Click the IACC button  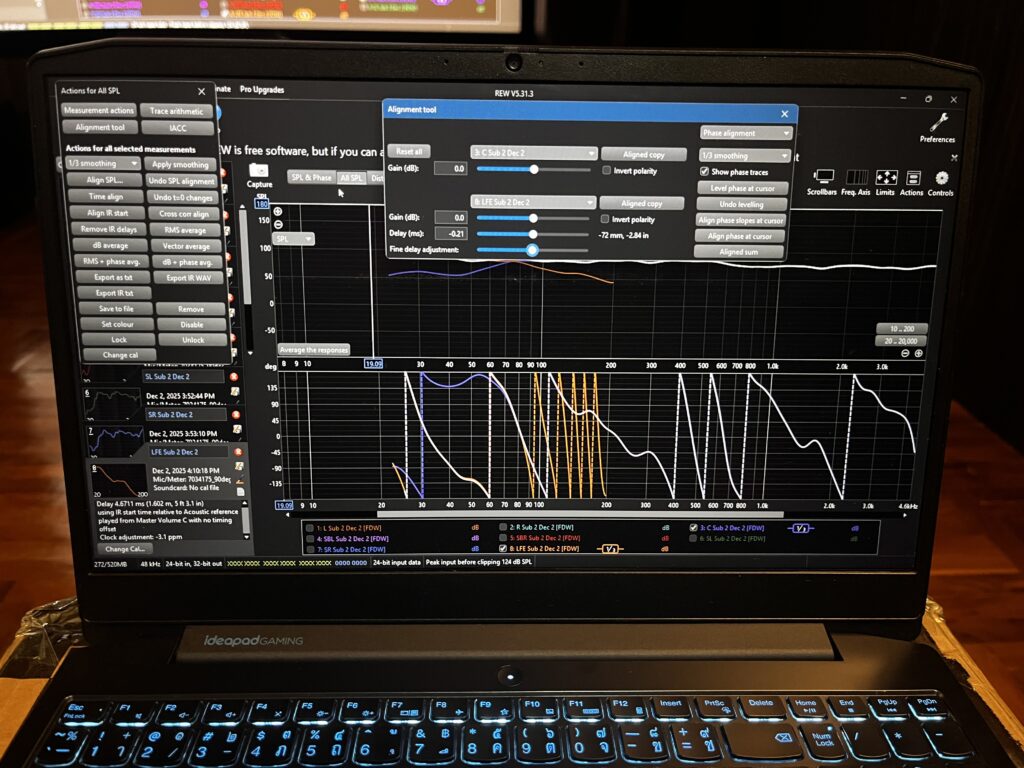point(178,128)
